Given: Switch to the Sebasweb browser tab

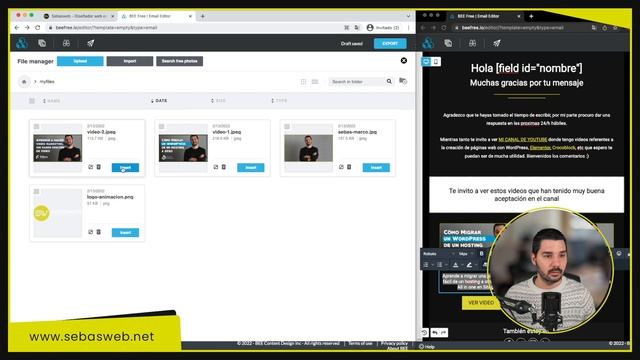Looking at the screenshot, I should (79, 16).
